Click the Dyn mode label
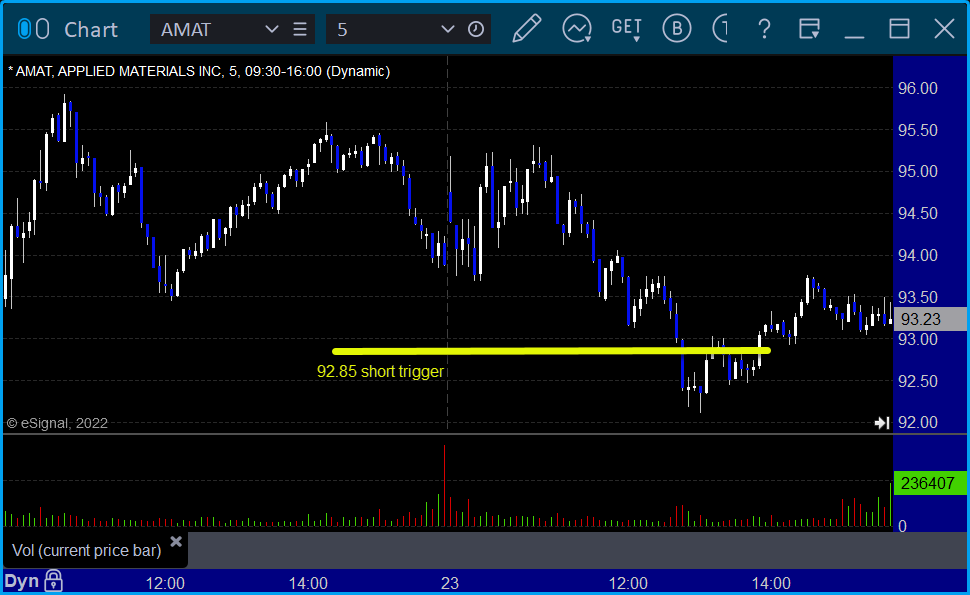The height and width of the screenshot is (595, 970). tap(22, 581)
